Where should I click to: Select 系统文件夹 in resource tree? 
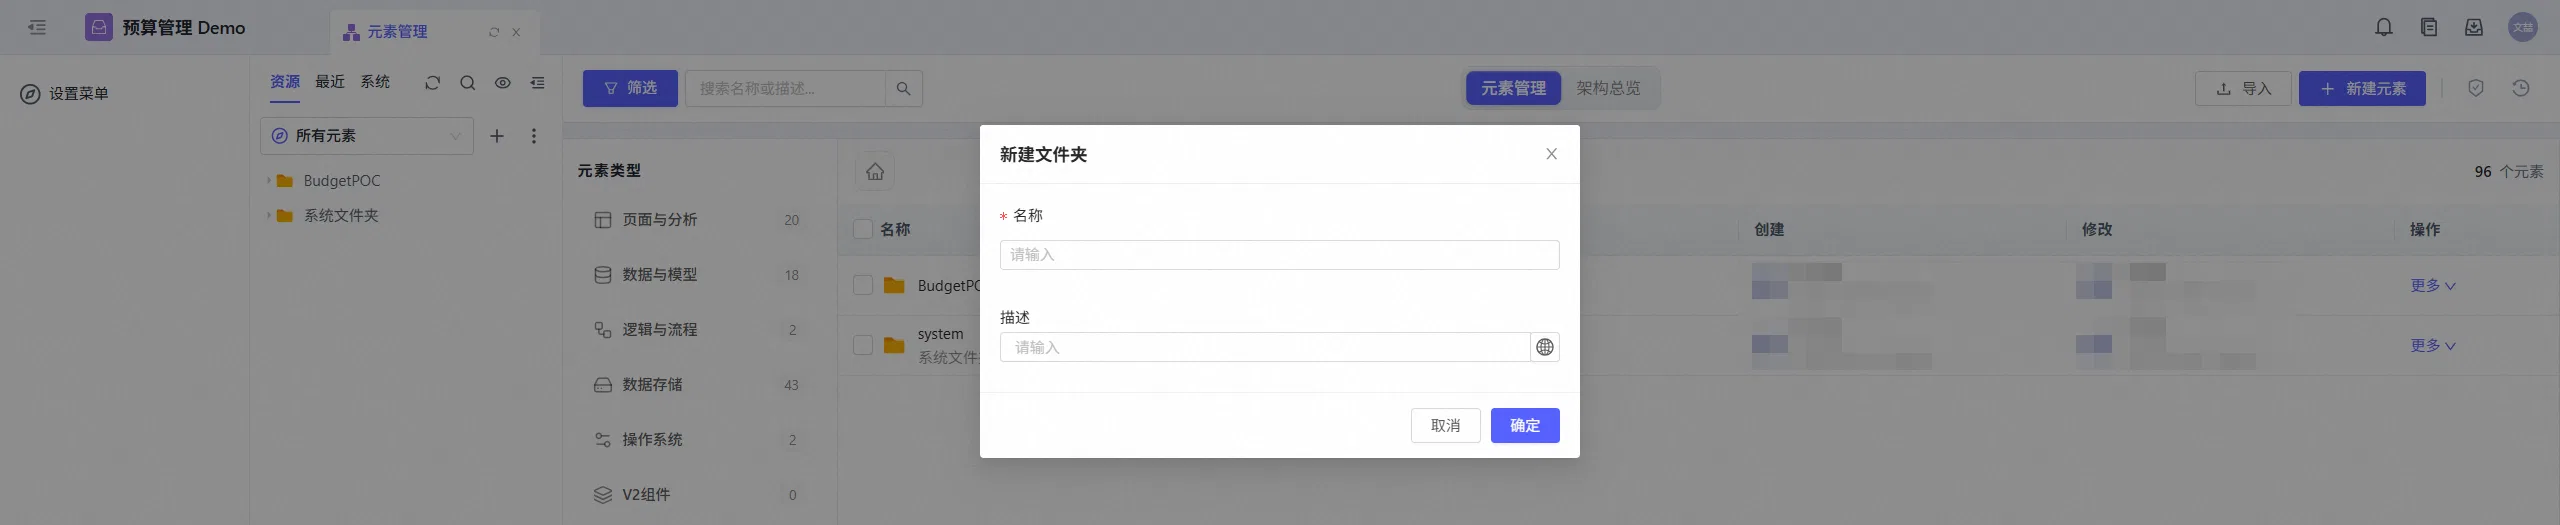tap(341, 216)
